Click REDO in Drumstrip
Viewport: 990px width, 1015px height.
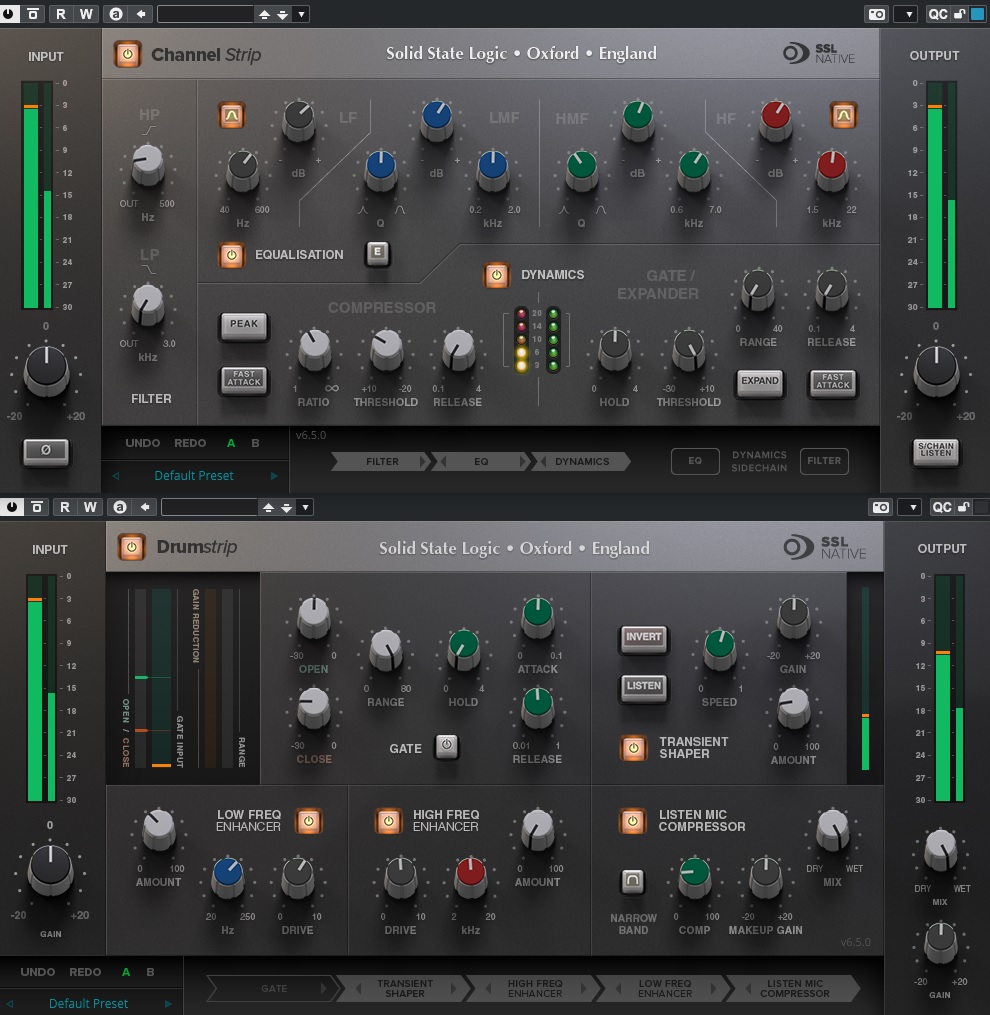[x=85, y=972]
